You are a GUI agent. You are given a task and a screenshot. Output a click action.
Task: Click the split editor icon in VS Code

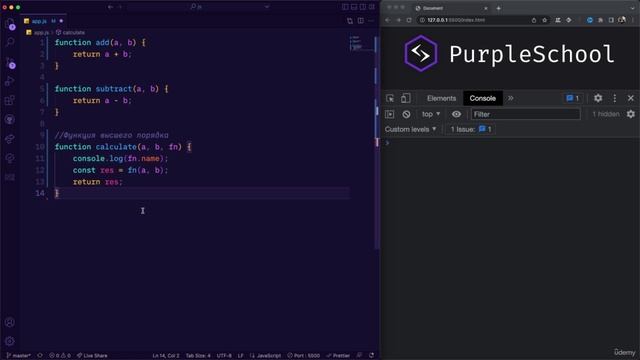pos(361,20)
